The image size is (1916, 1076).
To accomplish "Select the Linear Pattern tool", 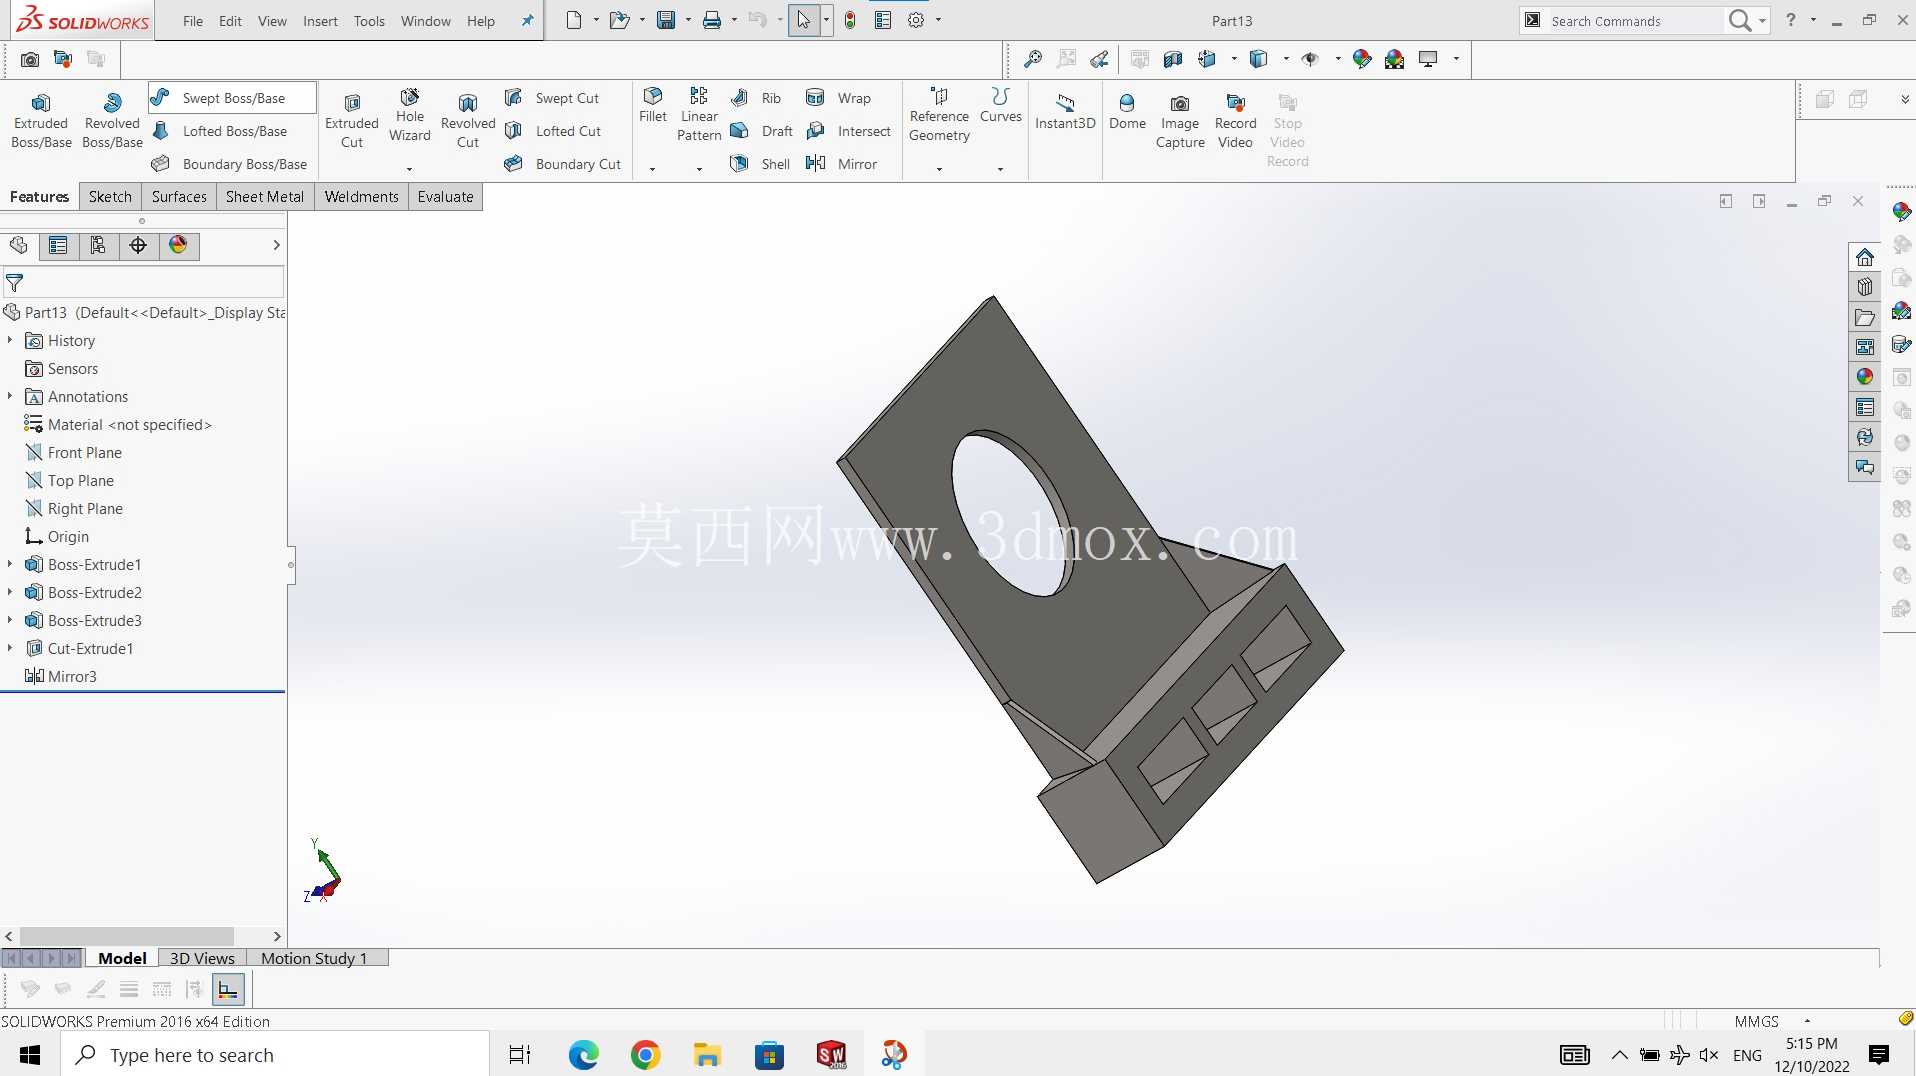I will [x=699, y=115].
